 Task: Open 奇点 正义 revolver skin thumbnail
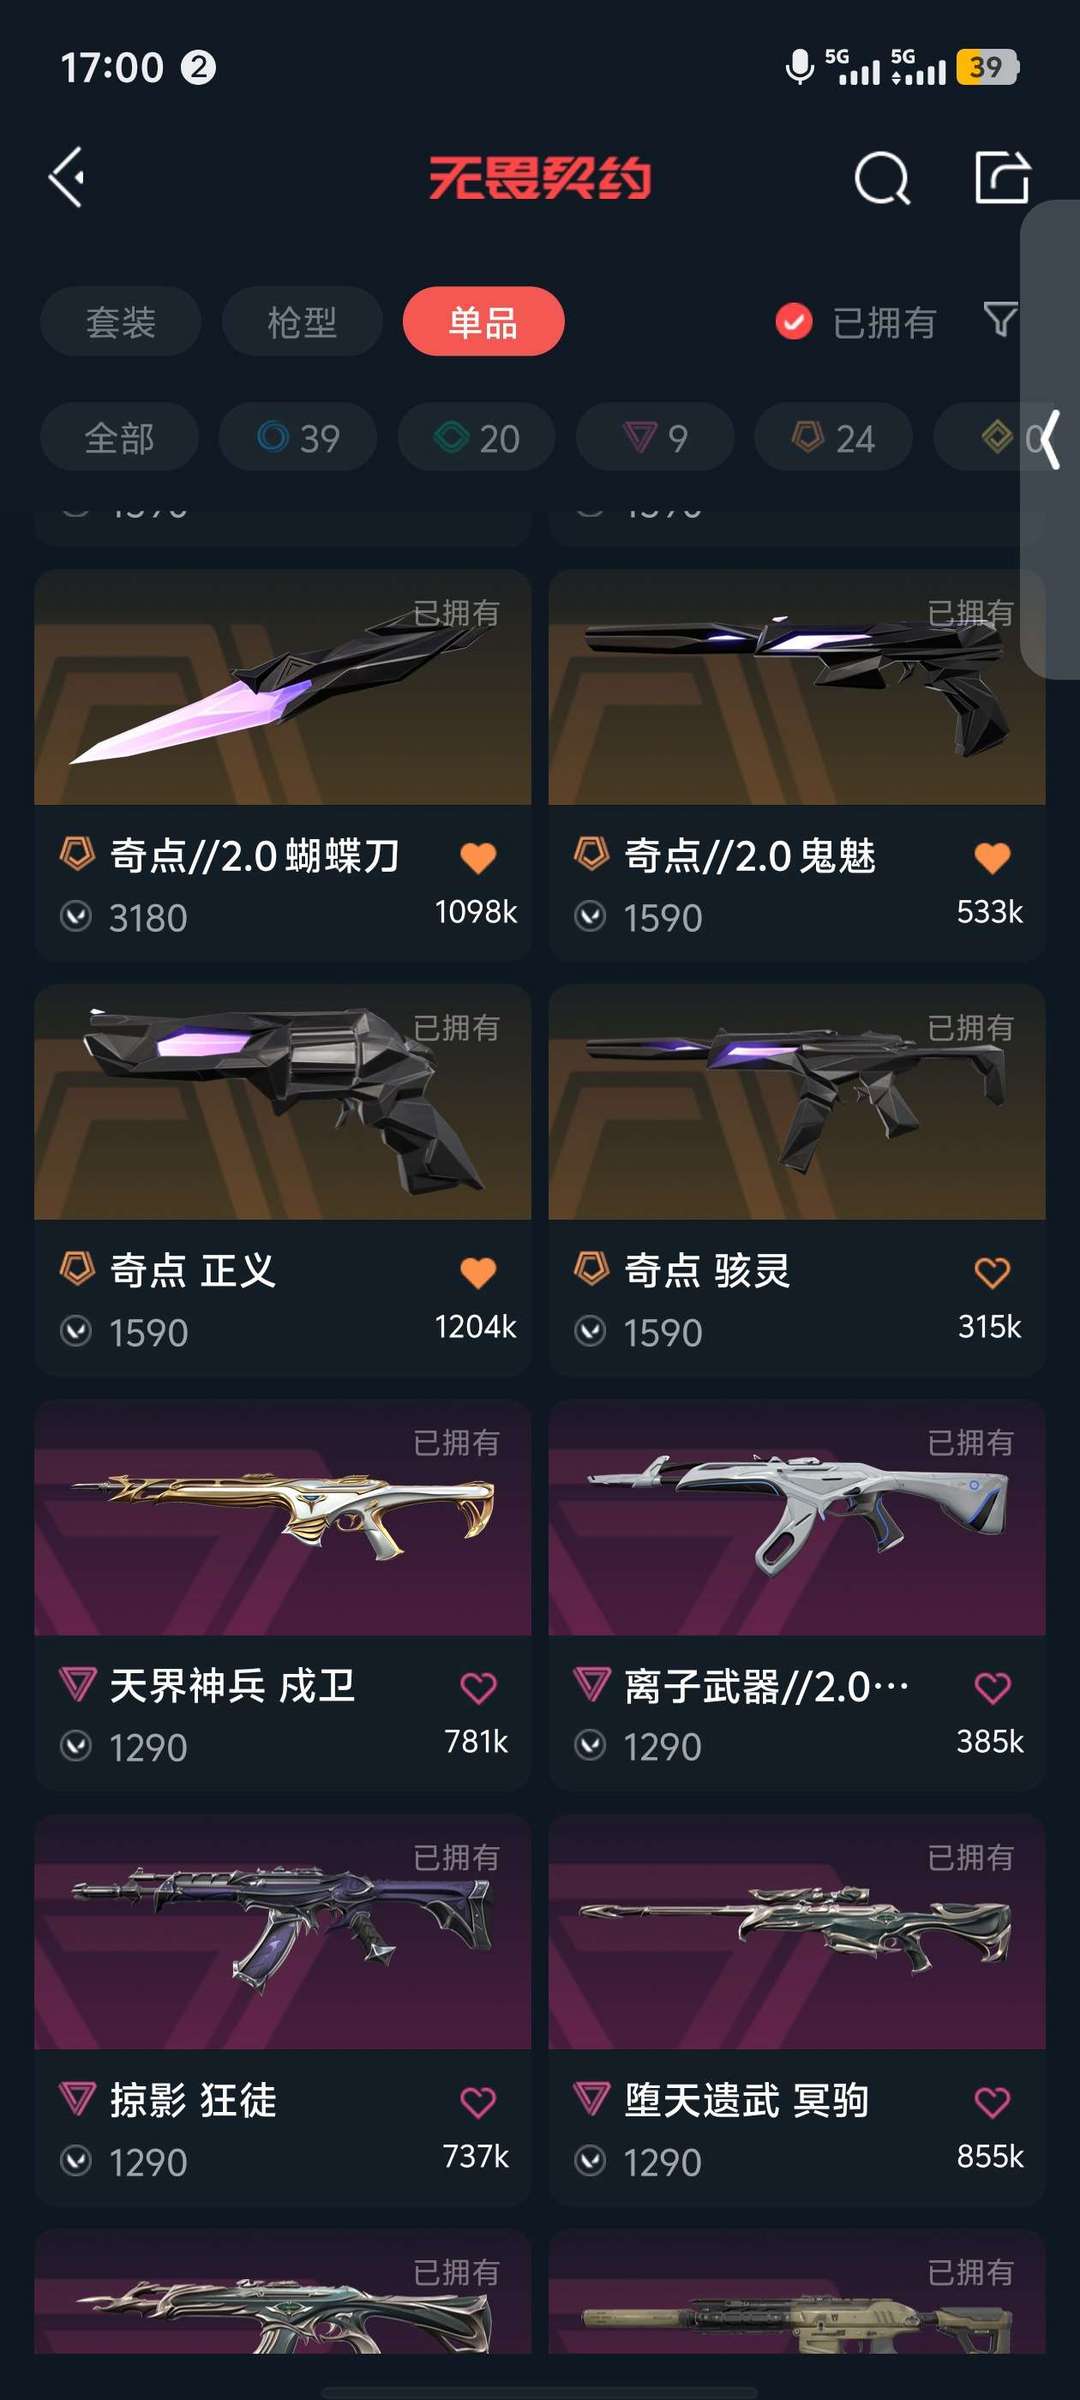pos(283,1102)
